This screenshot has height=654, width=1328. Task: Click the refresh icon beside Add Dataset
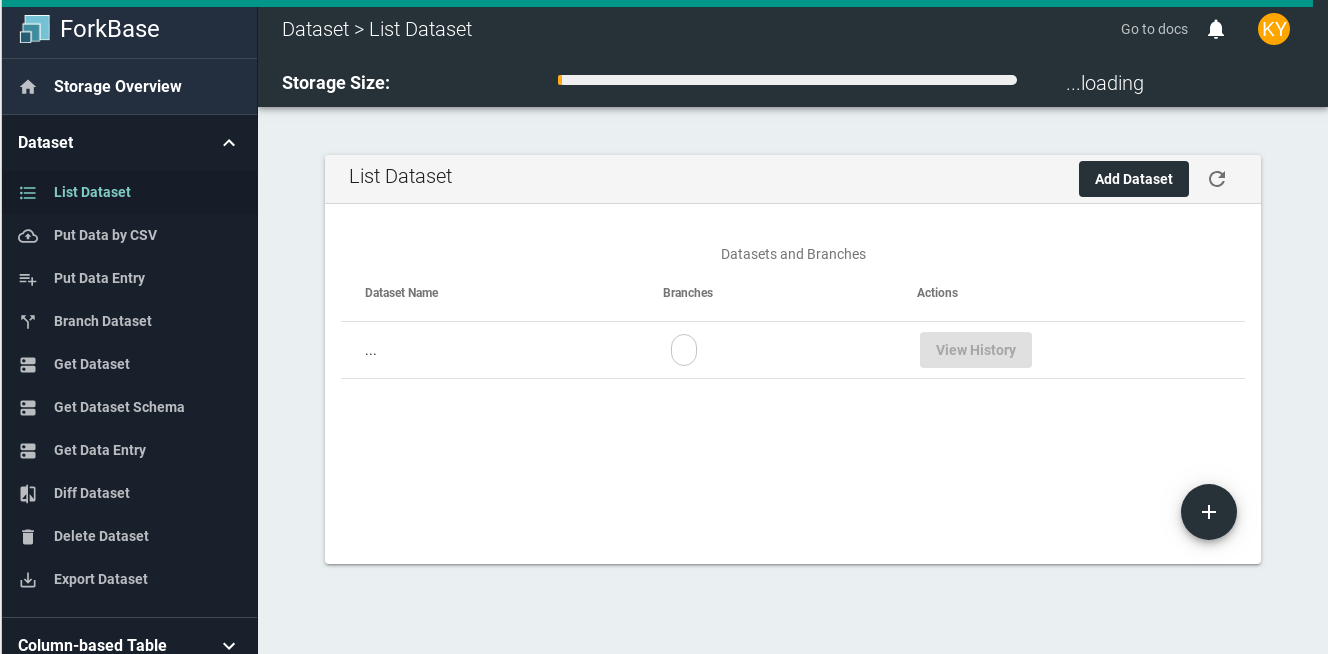1217,179
